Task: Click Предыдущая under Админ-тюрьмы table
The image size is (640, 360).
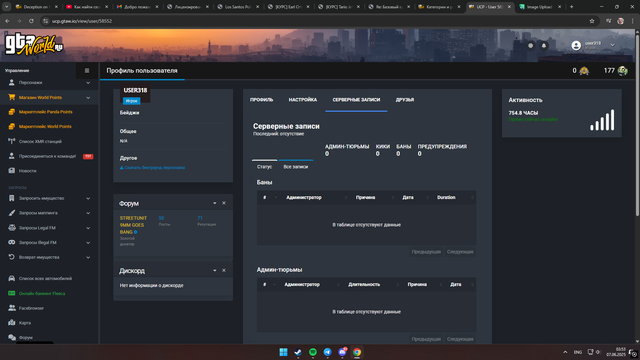Action: click(x=426, y=339)
